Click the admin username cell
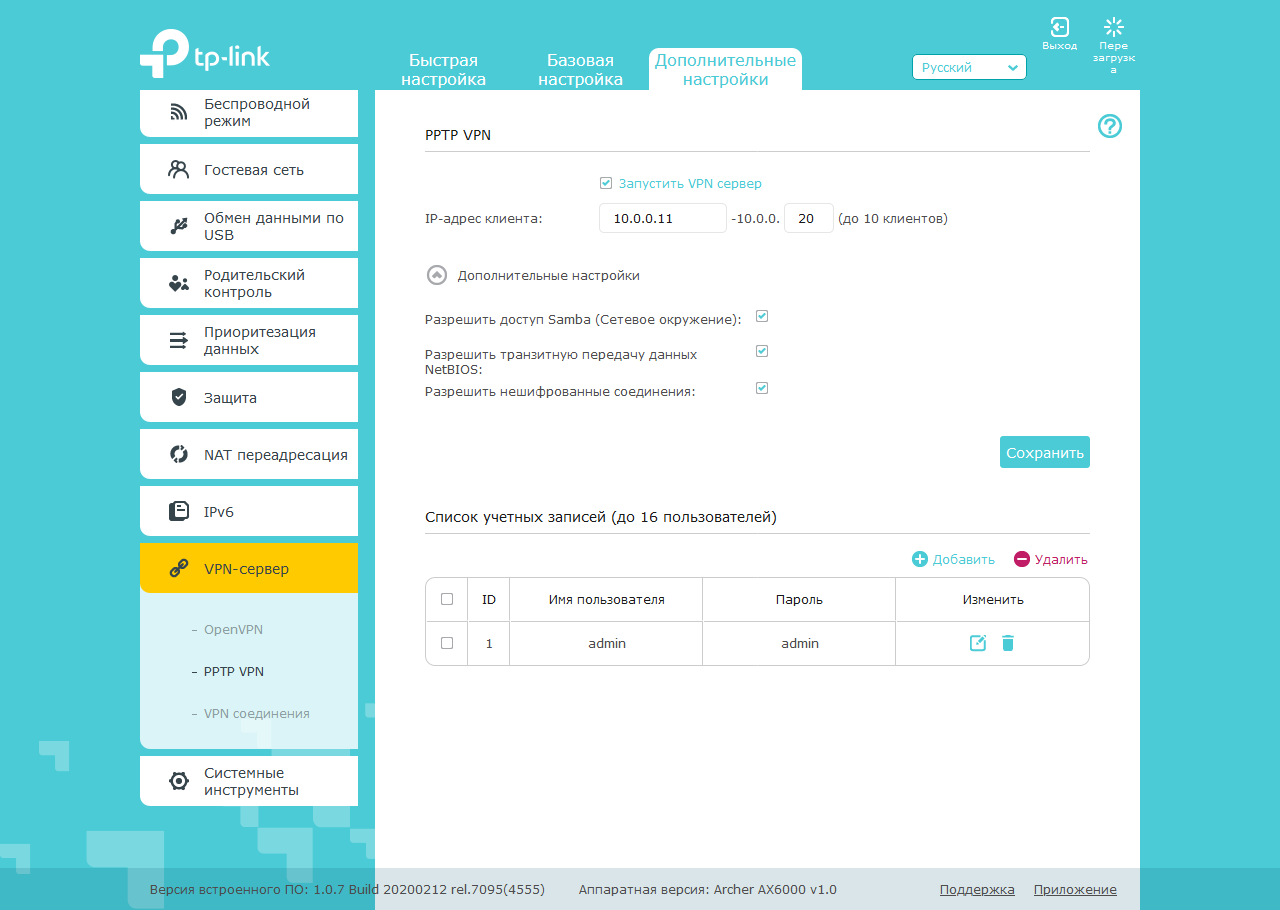 tap(606, 643)
